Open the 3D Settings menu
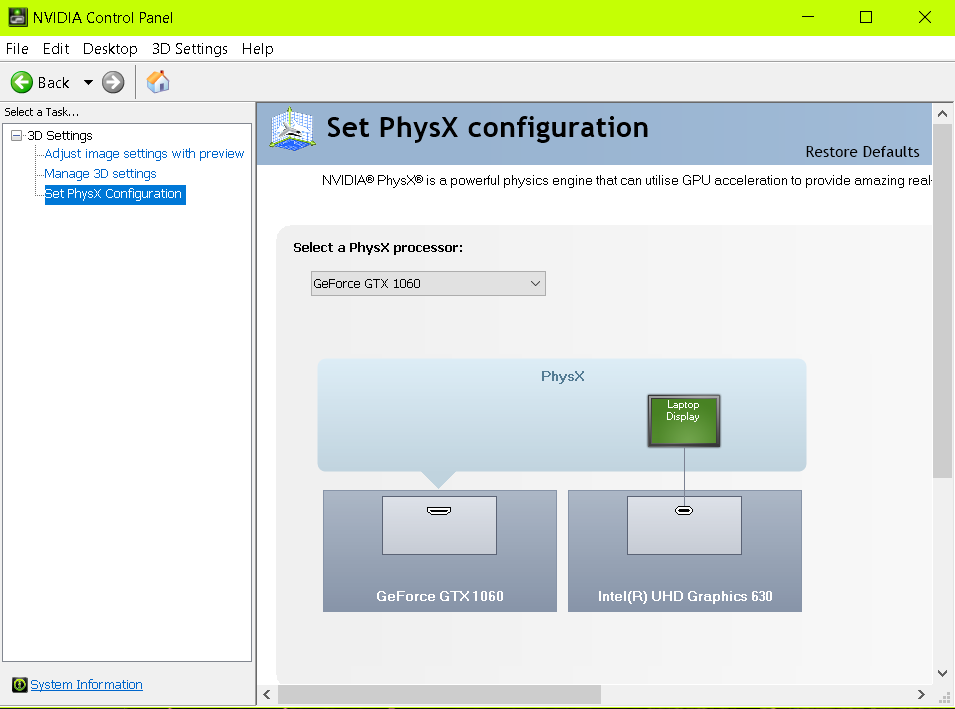 pyautogui.click(x=190, y=49)
